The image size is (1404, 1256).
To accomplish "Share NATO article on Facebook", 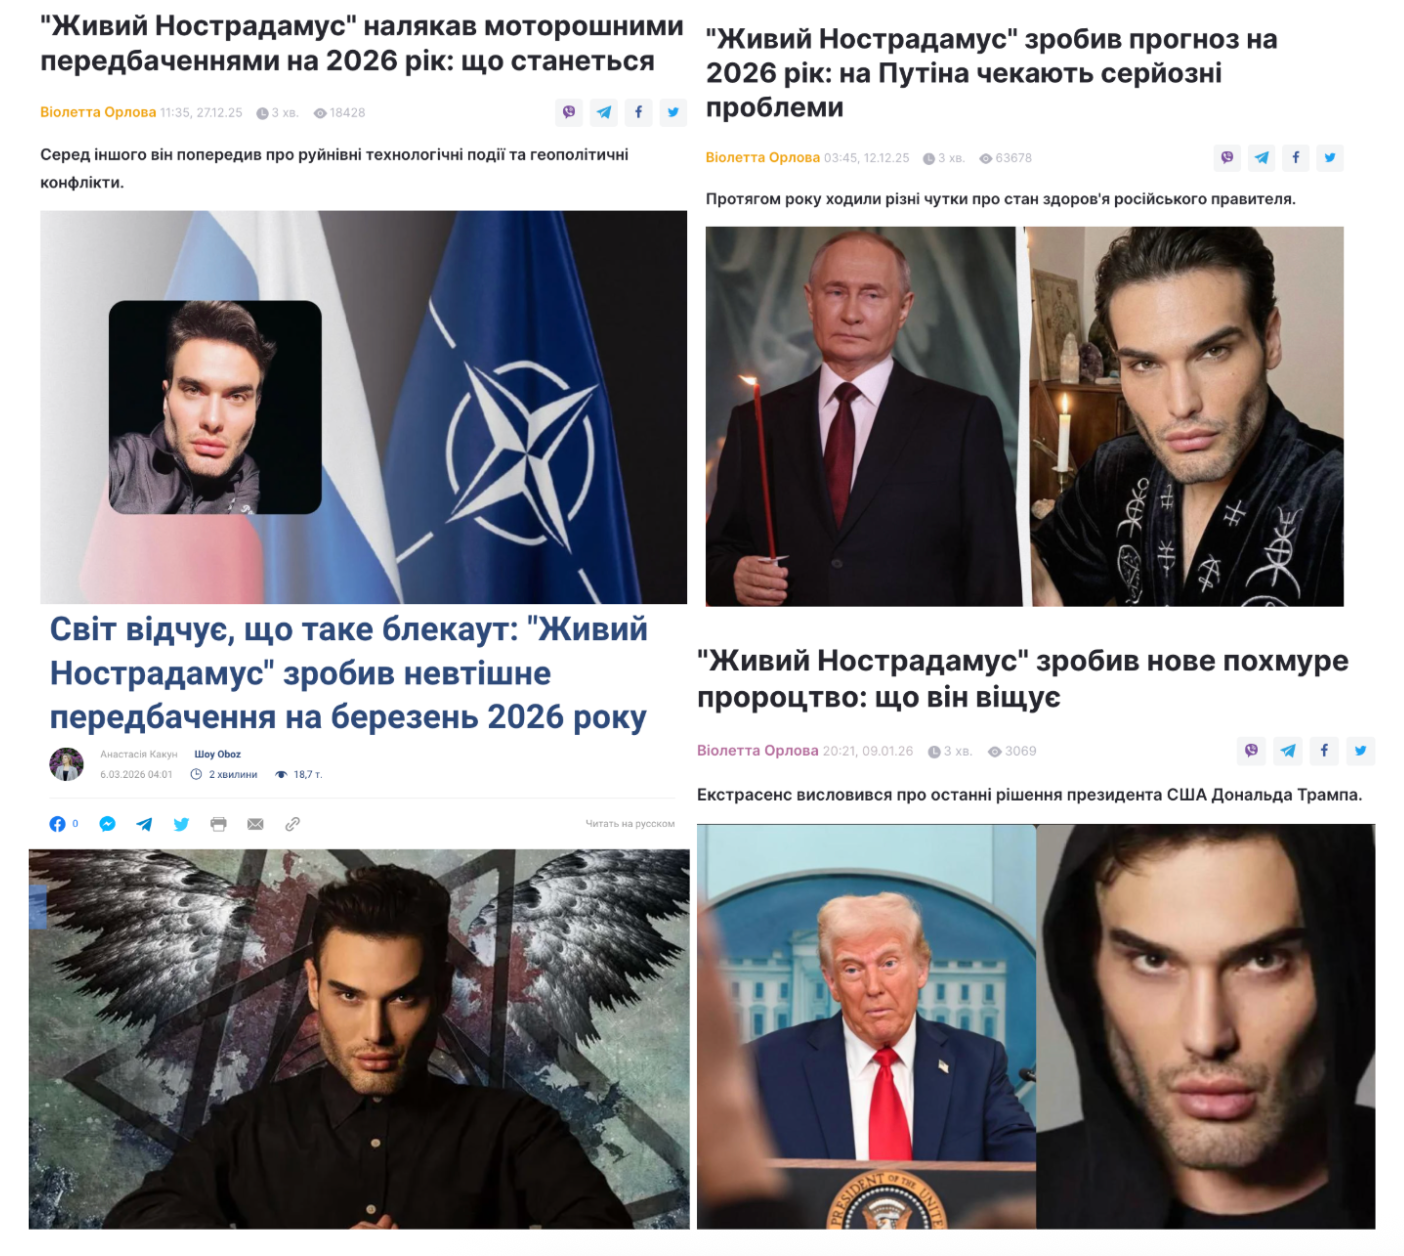I will (x=639, y=112).
